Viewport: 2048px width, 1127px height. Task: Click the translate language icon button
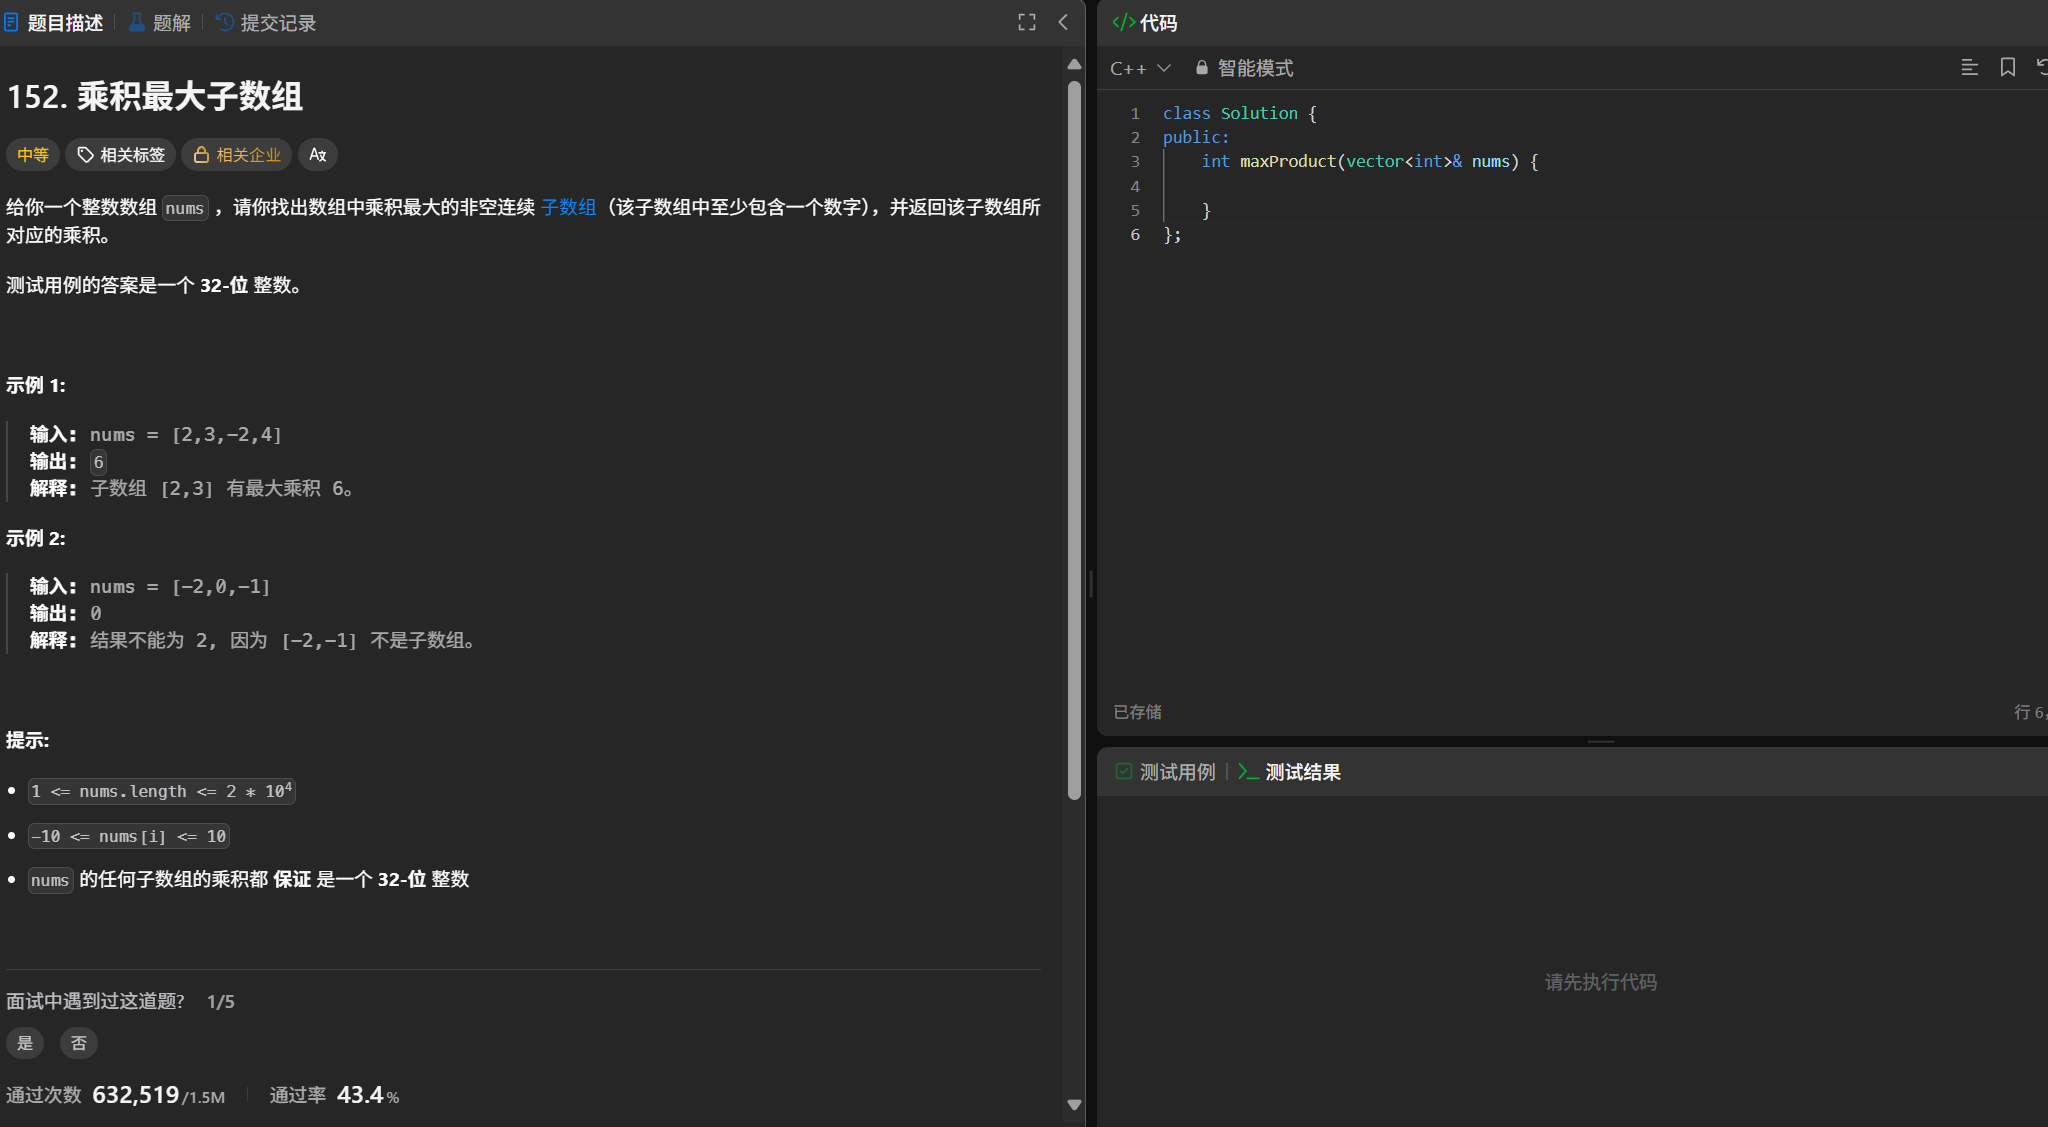pyautogui.click(x=318, y=155)
